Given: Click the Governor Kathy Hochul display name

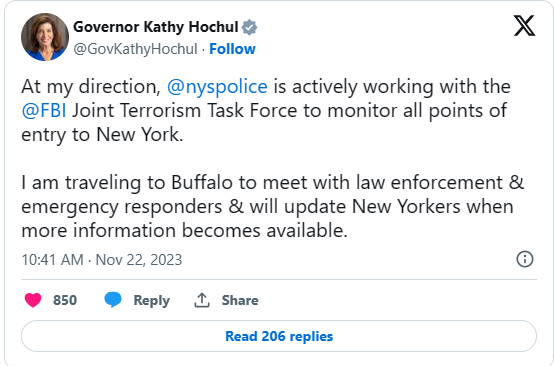Looking at the screenshot, I should point(156,27).
